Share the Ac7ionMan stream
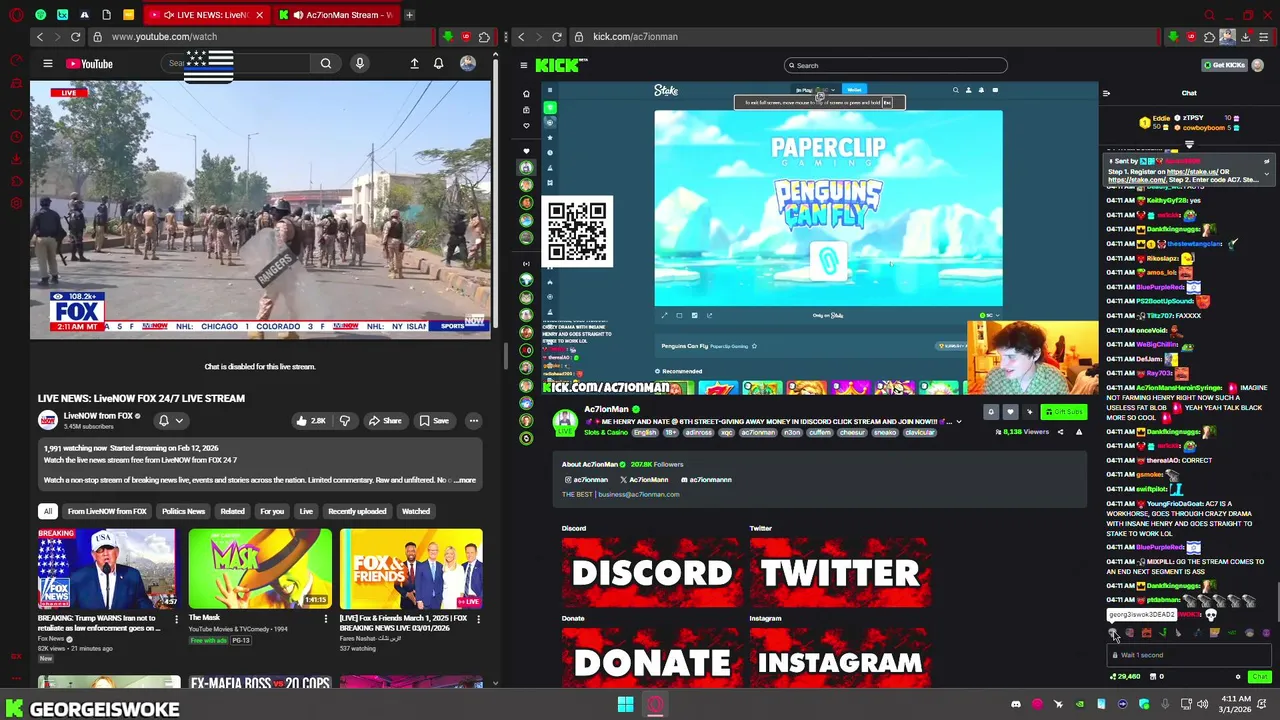The image size is (1280, 720). [x=1060, y=432]
